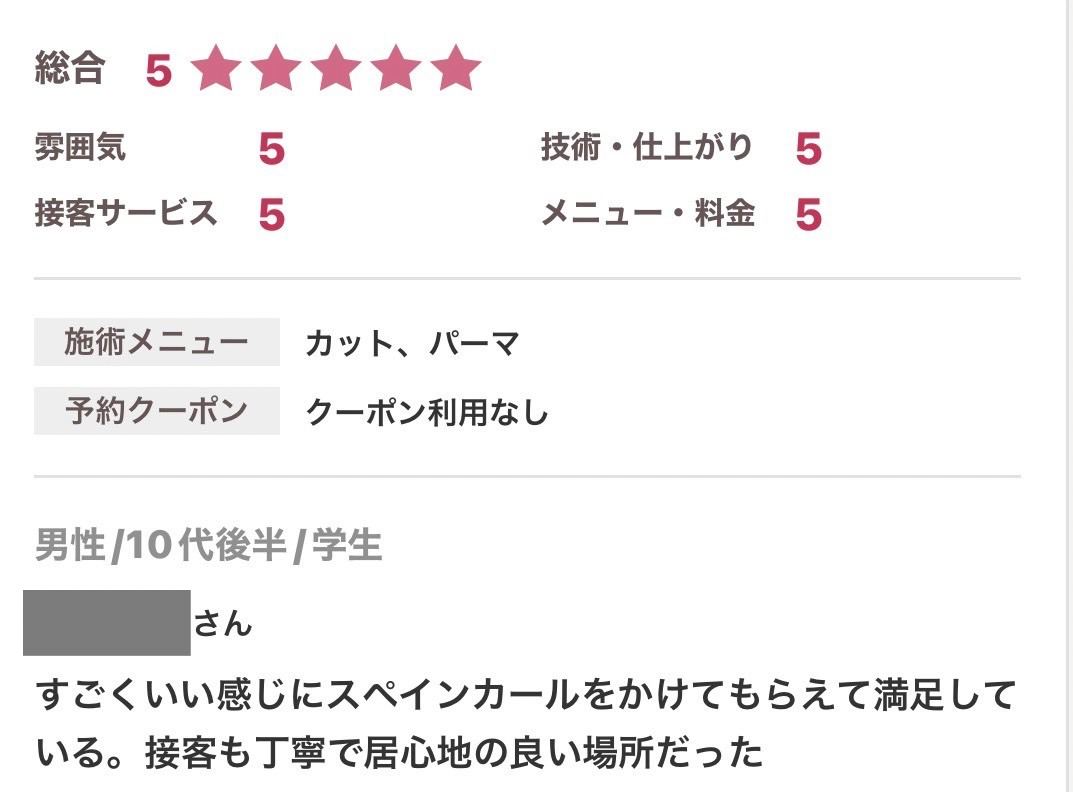Click the grayed-out reviewer name block

pos(107,623)
